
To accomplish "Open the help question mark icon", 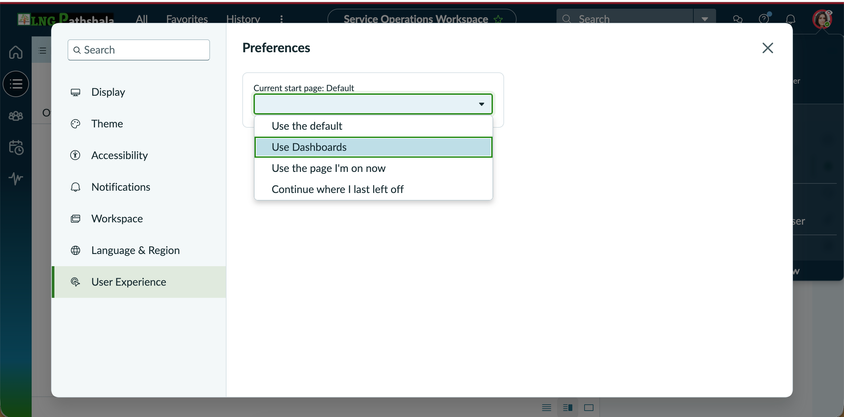I will [x=764, y=19].
